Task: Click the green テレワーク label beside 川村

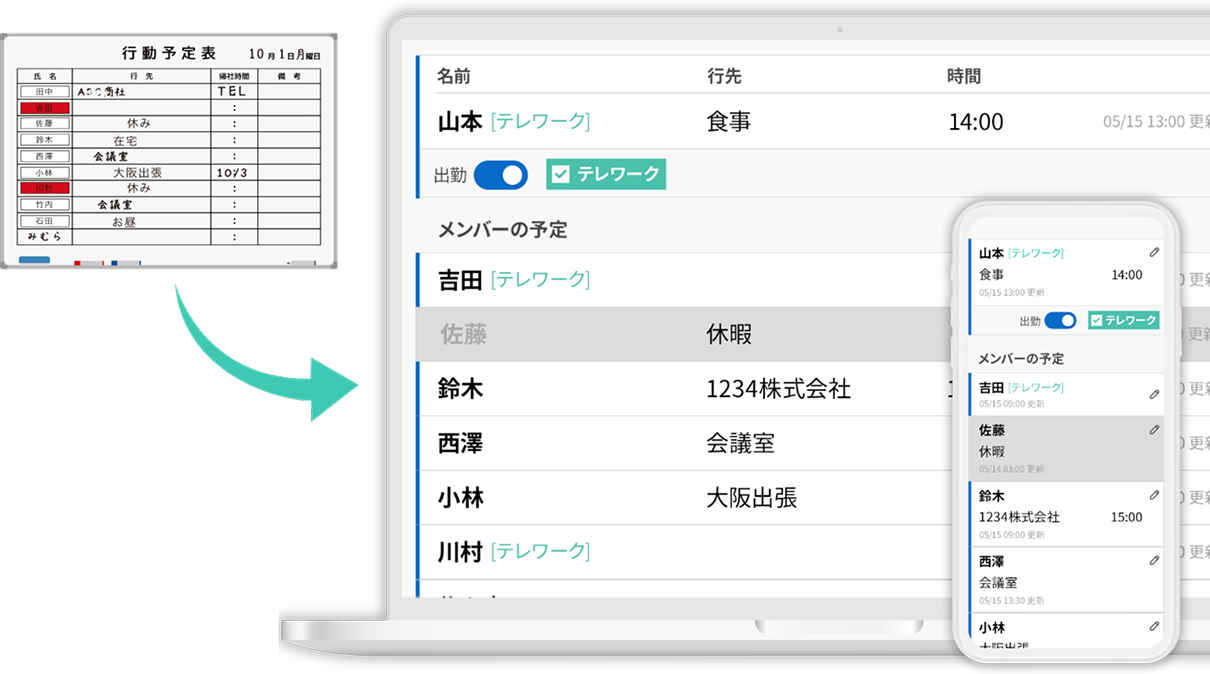Action: (540, 550)
